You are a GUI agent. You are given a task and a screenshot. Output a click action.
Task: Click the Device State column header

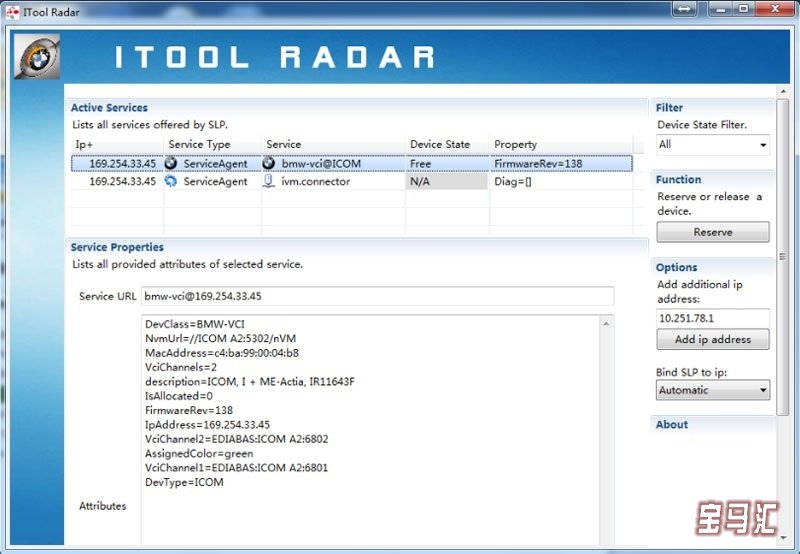pyautogui.click(x=447, y=144)
